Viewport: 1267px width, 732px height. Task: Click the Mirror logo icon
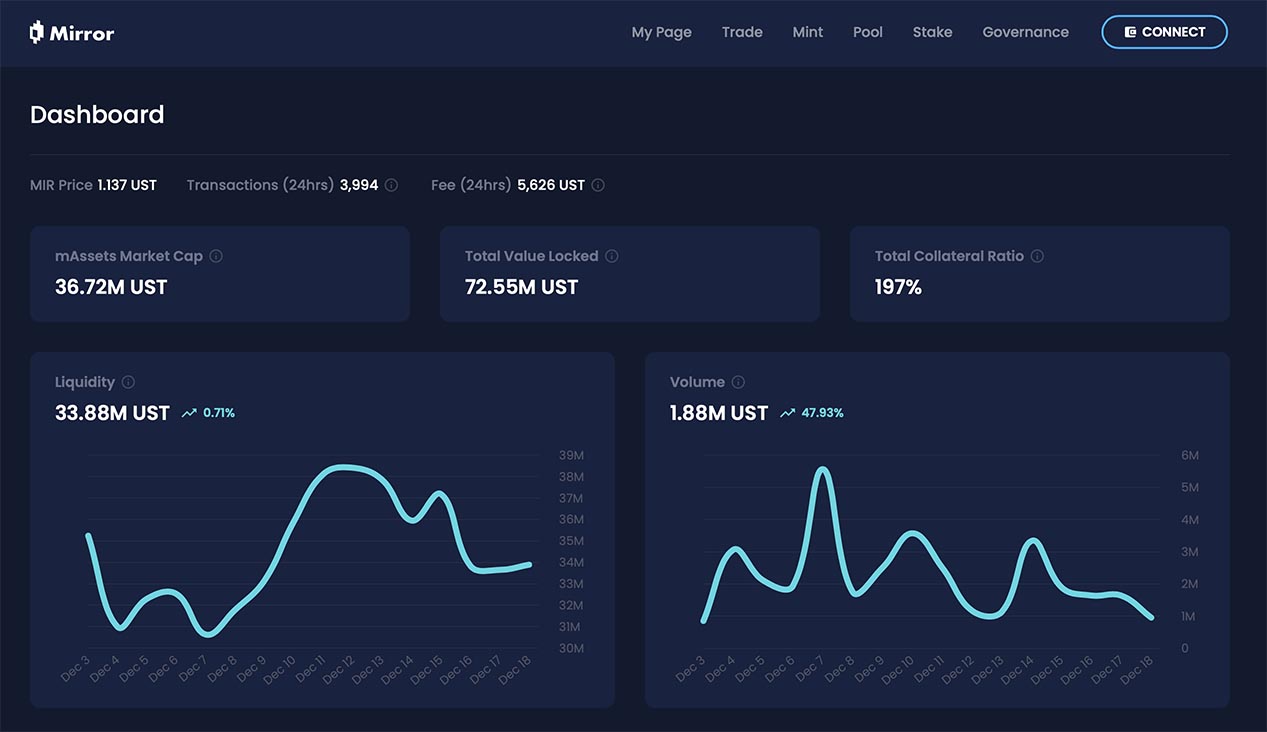(38, 32)
